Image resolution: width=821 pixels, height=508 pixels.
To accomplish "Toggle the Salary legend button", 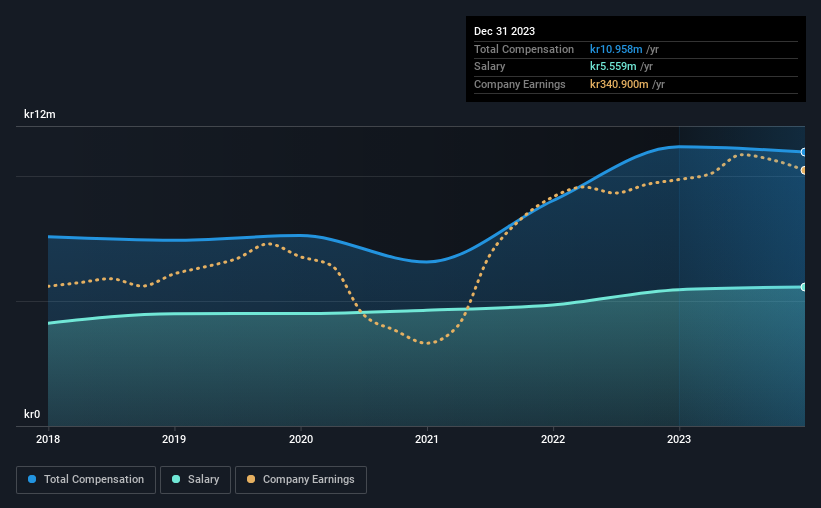I will (195, 480).
